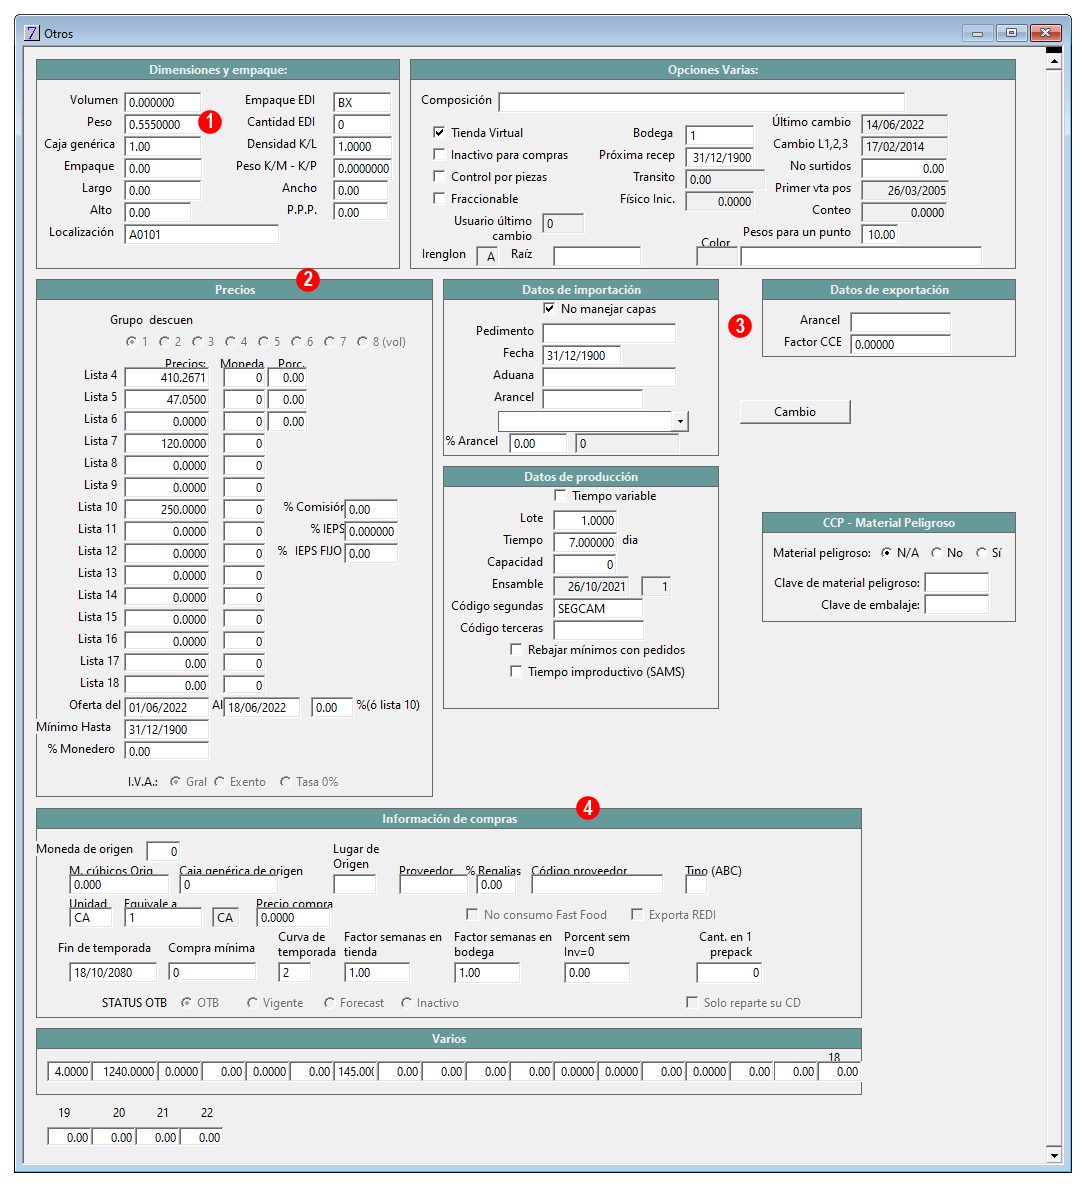Screen dimensions: 1082x1186
Task: Toggle the No manejar capas checkbox
Action: point(549,309)
